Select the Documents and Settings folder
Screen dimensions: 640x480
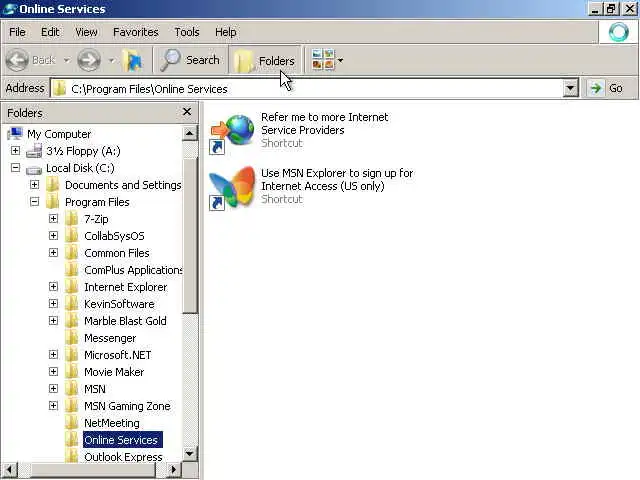[123, 185]
